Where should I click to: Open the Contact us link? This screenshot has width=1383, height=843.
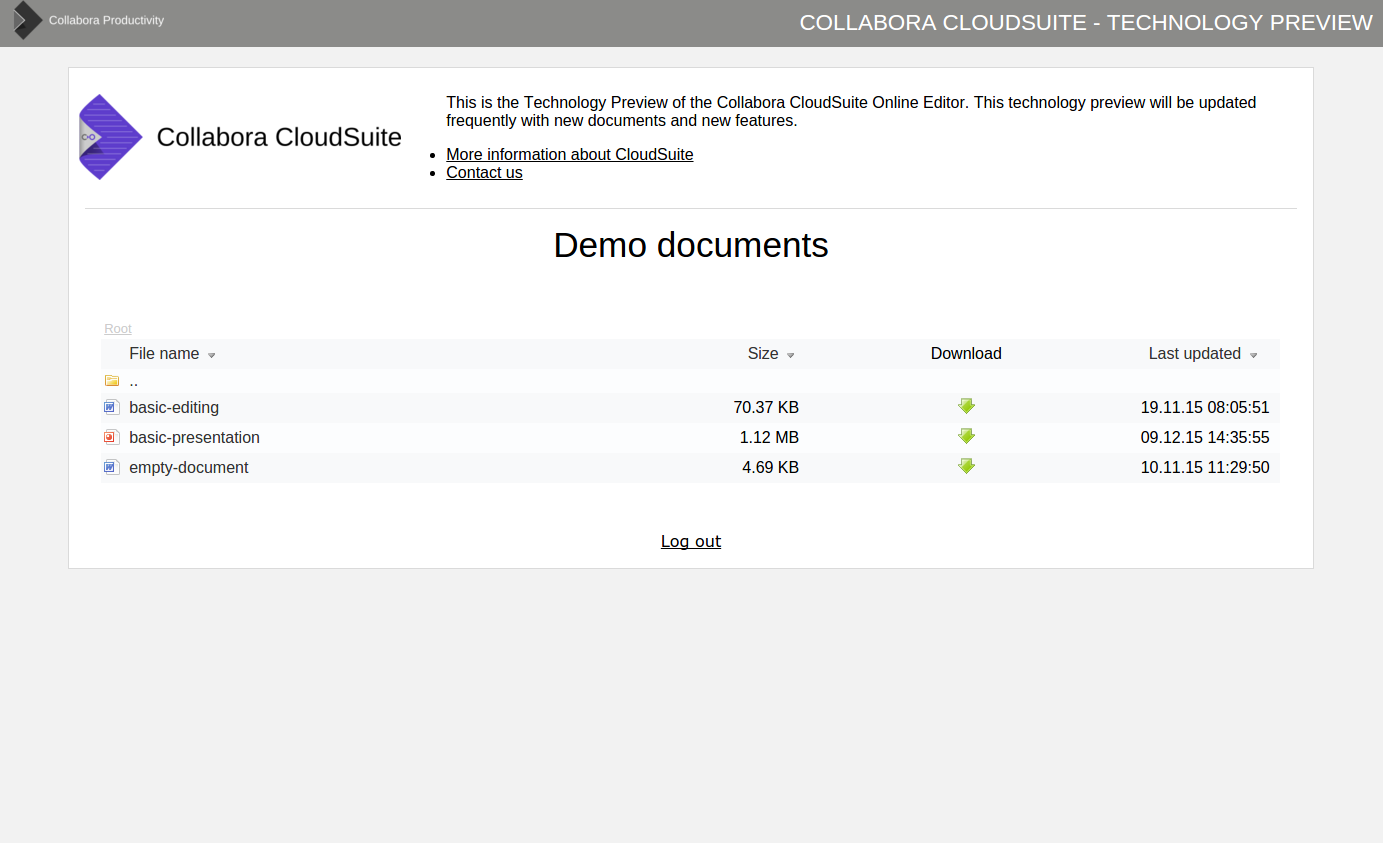coord(484,172)
